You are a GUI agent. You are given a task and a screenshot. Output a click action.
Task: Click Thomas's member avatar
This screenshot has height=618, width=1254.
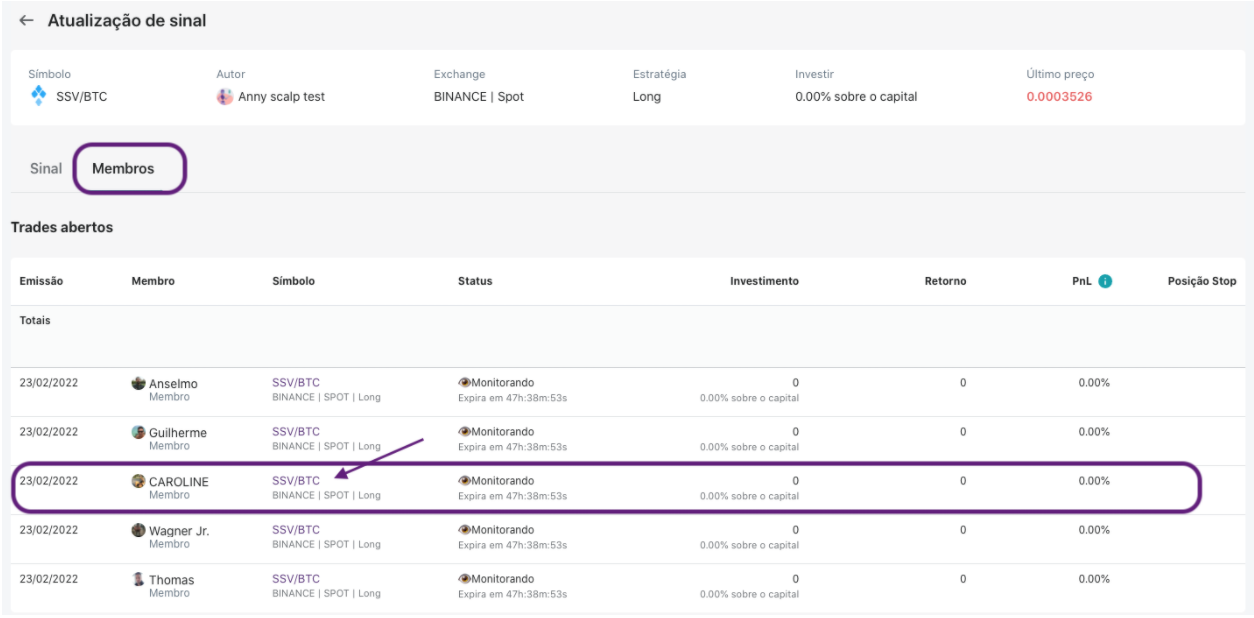[x=138, y=579]
